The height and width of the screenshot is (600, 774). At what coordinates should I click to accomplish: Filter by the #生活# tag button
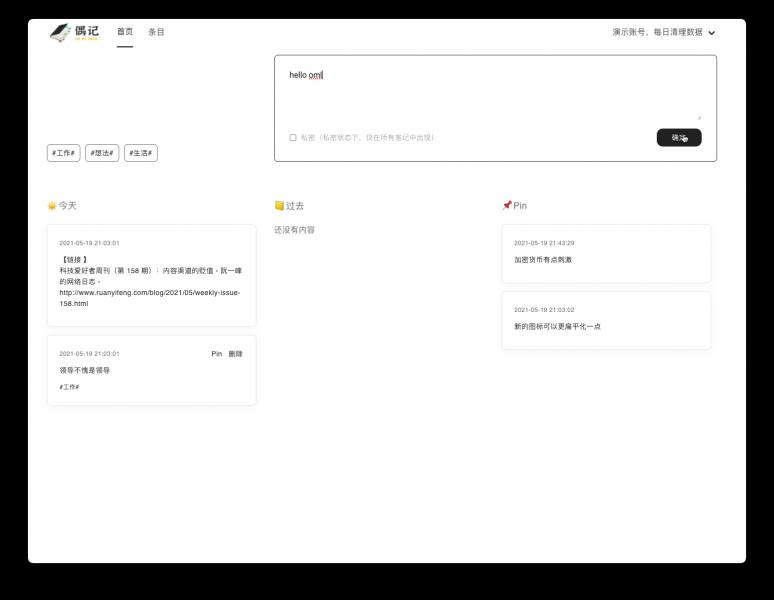(x=141, y=153)
